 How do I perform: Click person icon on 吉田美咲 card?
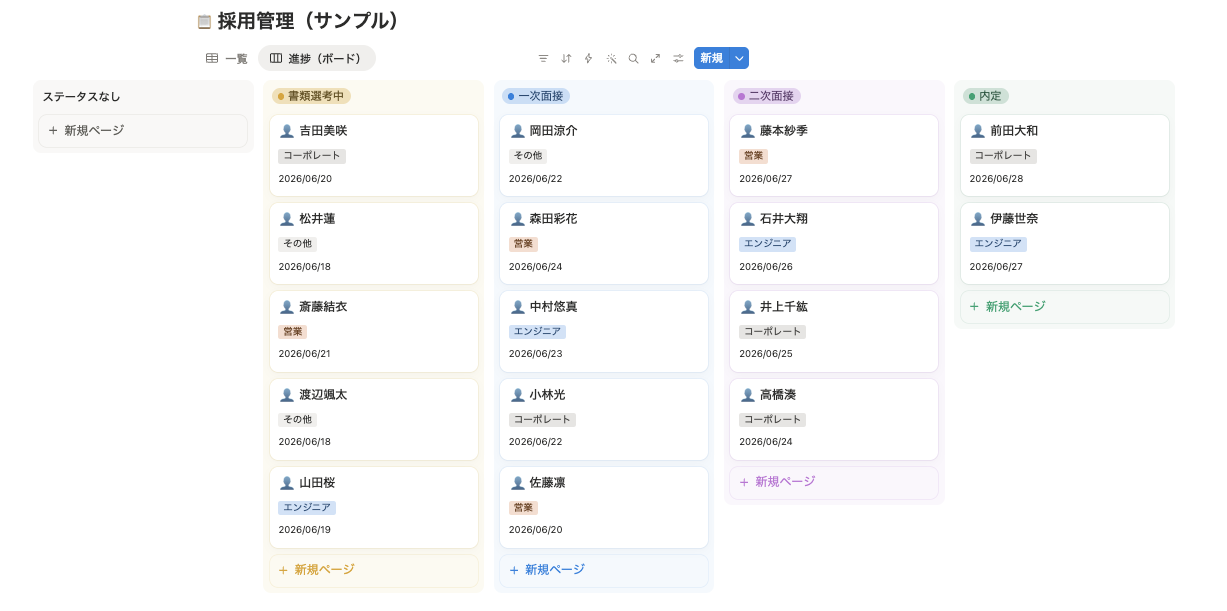coord(287,131)
